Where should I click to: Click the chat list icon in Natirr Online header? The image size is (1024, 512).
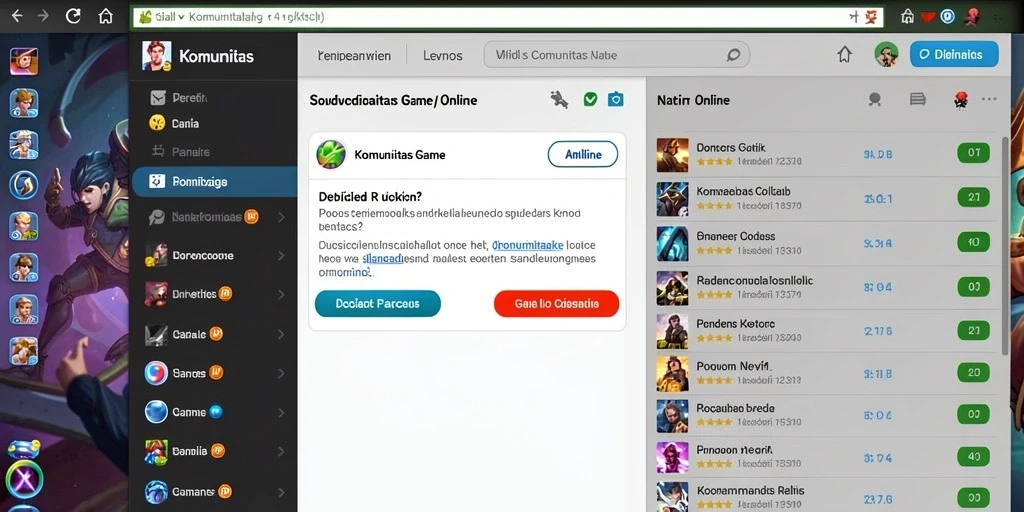point(918,99)
